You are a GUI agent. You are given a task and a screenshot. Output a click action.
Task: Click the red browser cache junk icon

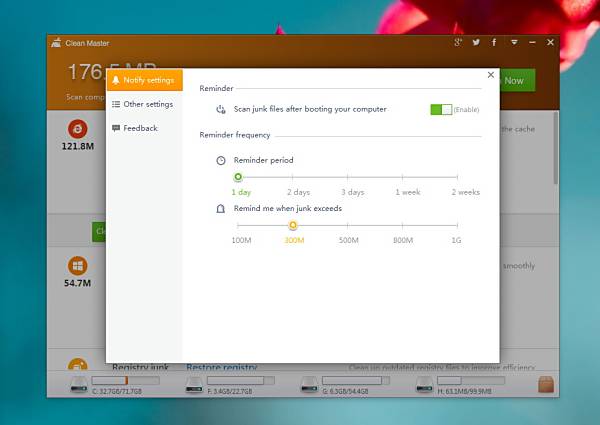point(78,129)
